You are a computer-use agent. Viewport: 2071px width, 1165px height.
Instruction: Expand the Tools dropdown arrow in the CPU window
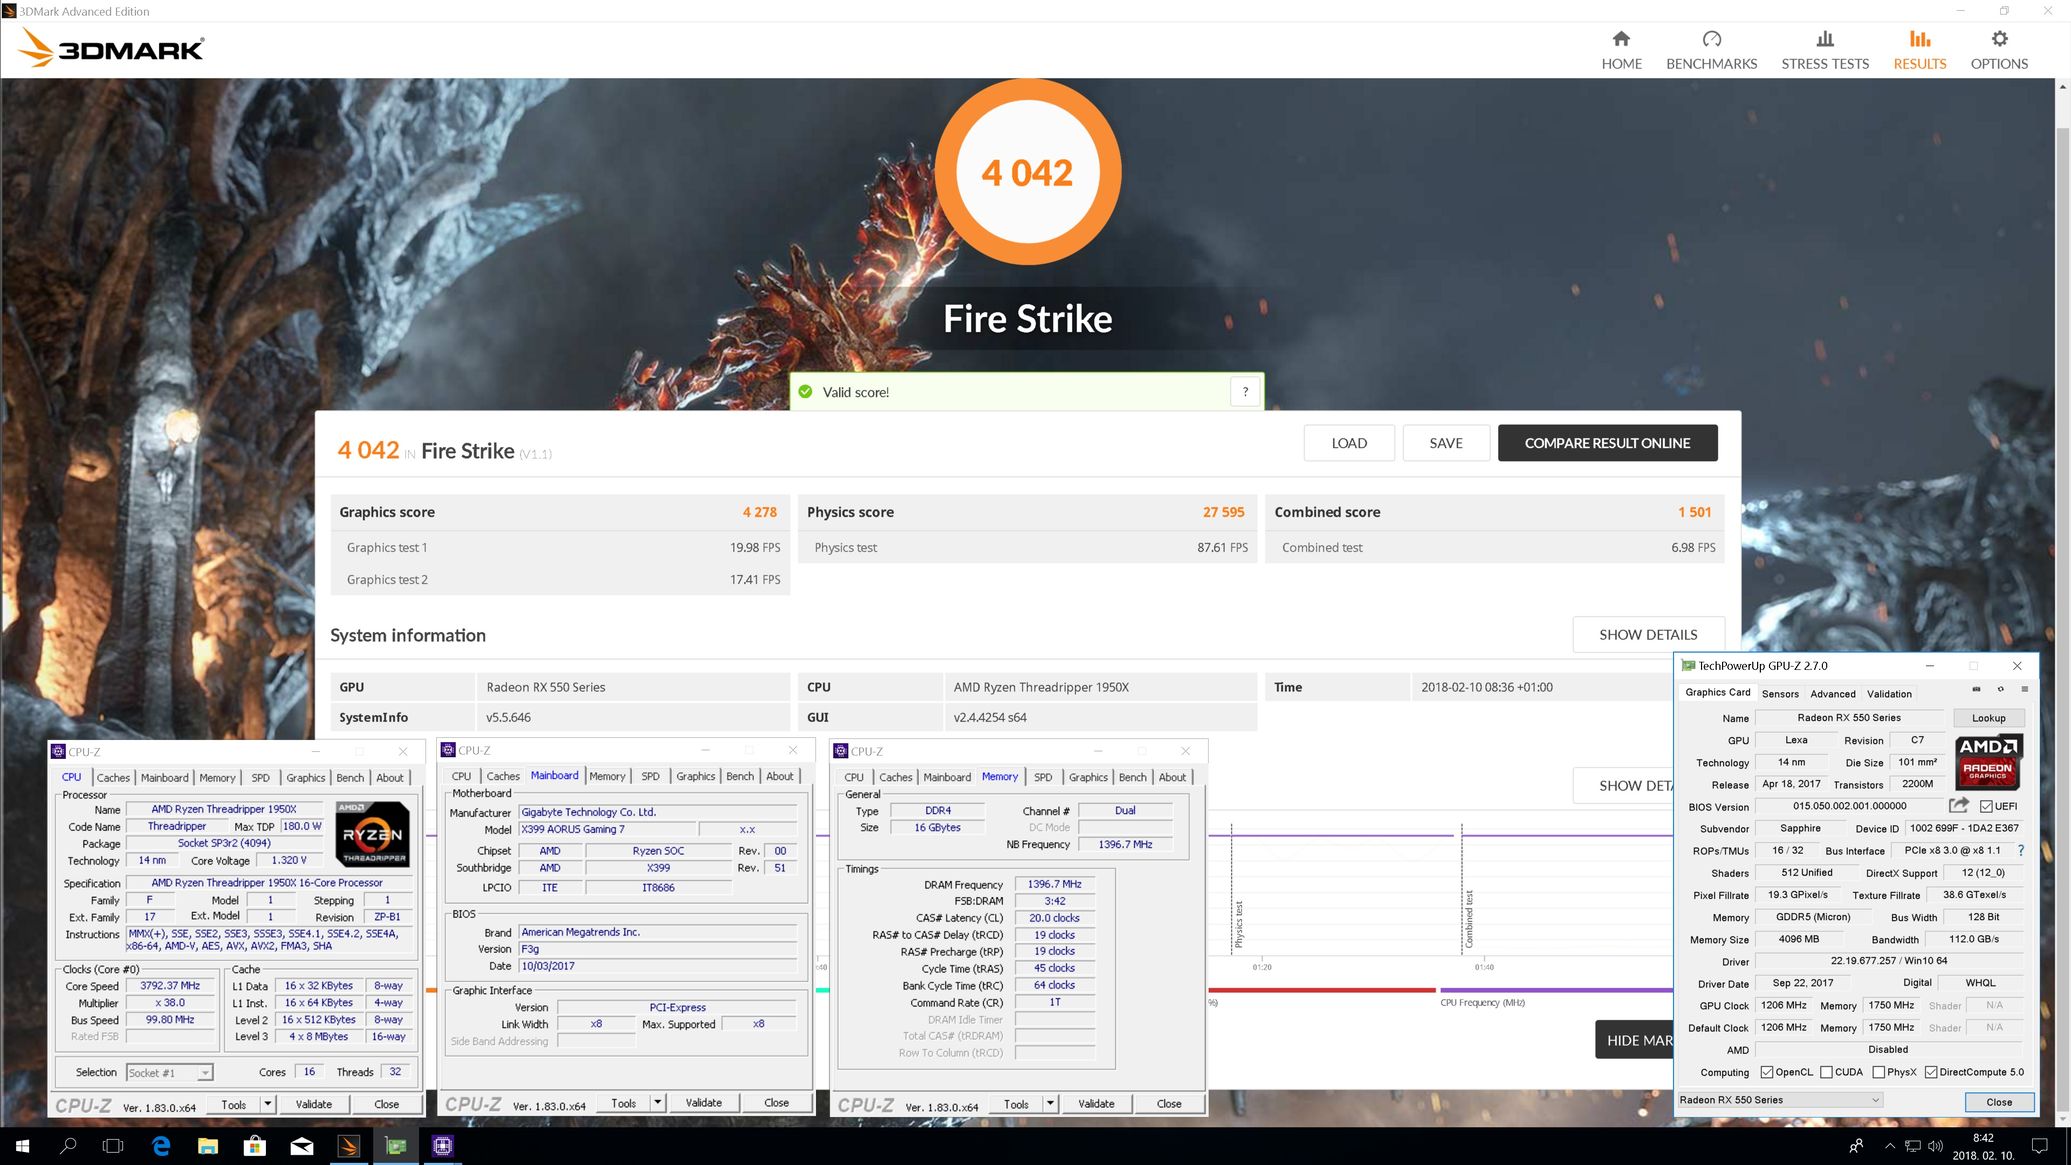click(268, 1104)
